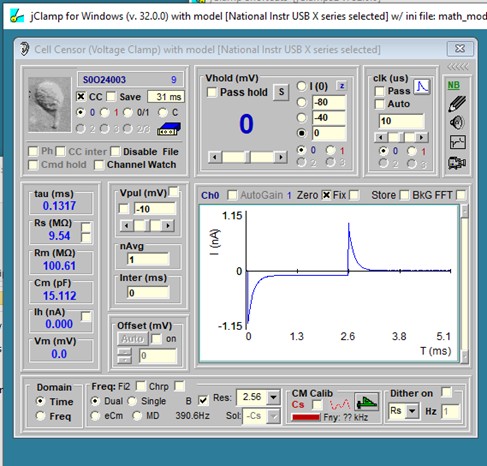Open the Sol -Cs dropdown
Image resolution: width=487 pixels, height=466 pixels.
tap(274, 416)
